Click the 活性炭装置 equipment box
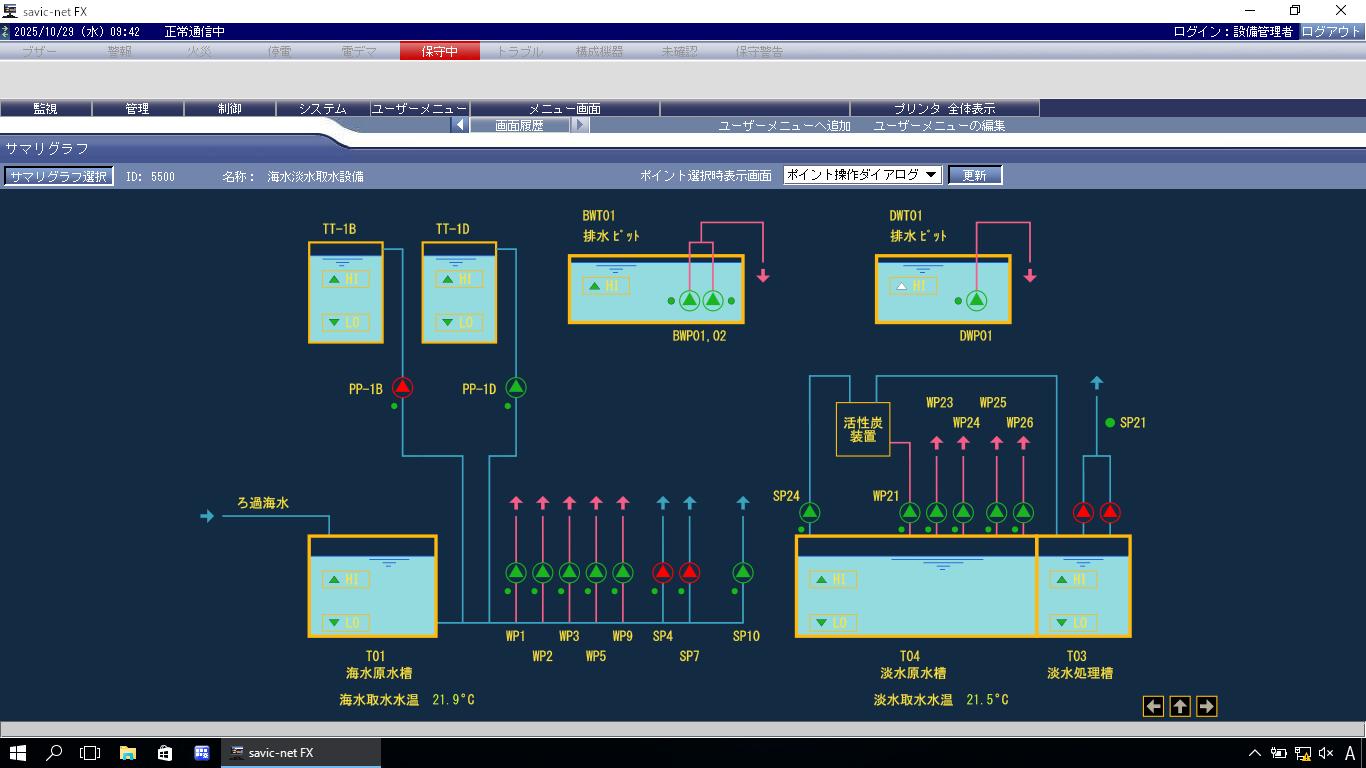The height and width of the screenshot is (768, 1366). (862, 429)
